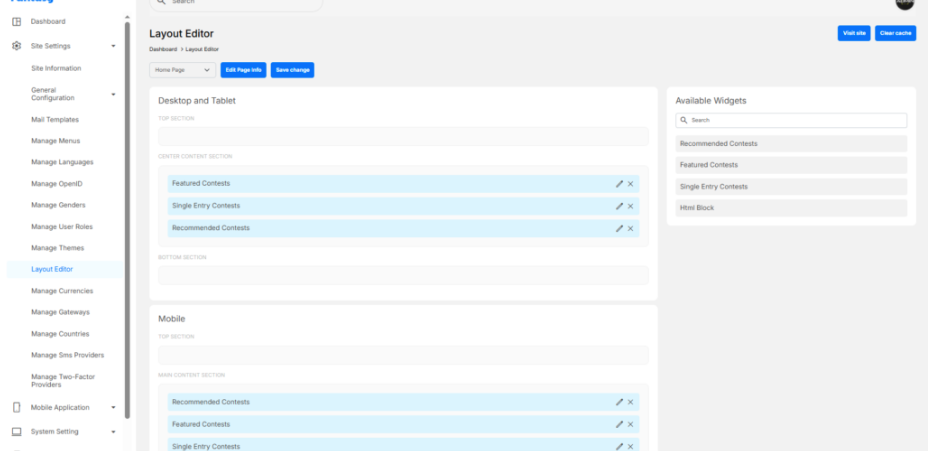The height and width of the screenshot is (451, 928).
Task: Expand the System Setting menu
Action: [x=113, y=432]
